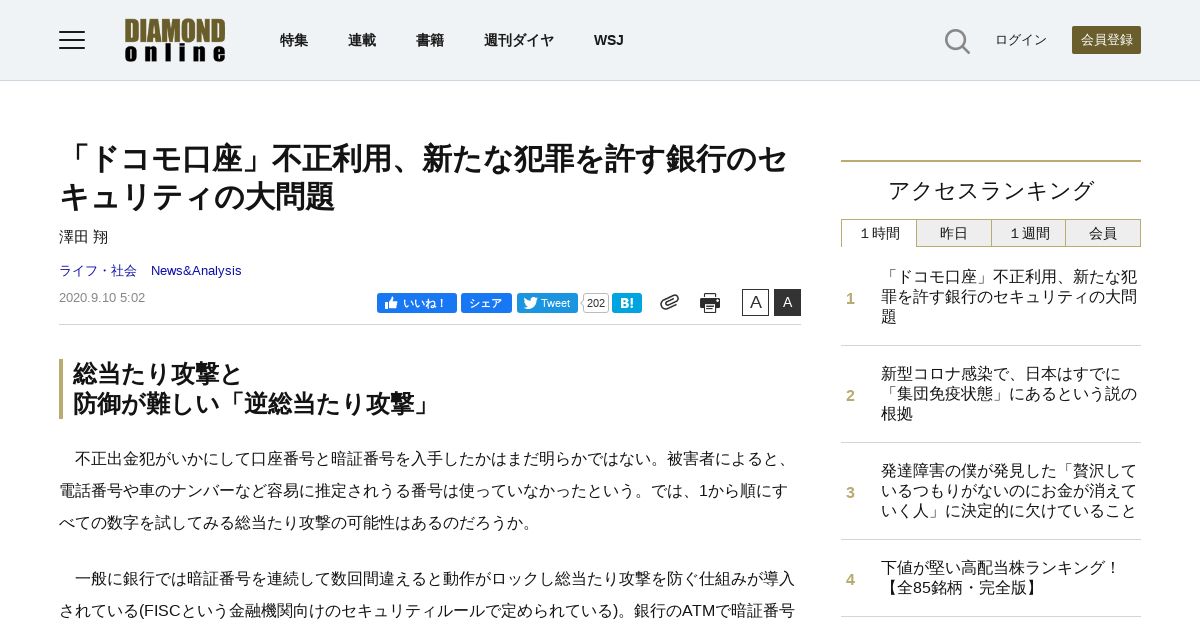Open rank 2 新型コロナ集団免疫 article

pyautogui.click(x=1009, y=394)
